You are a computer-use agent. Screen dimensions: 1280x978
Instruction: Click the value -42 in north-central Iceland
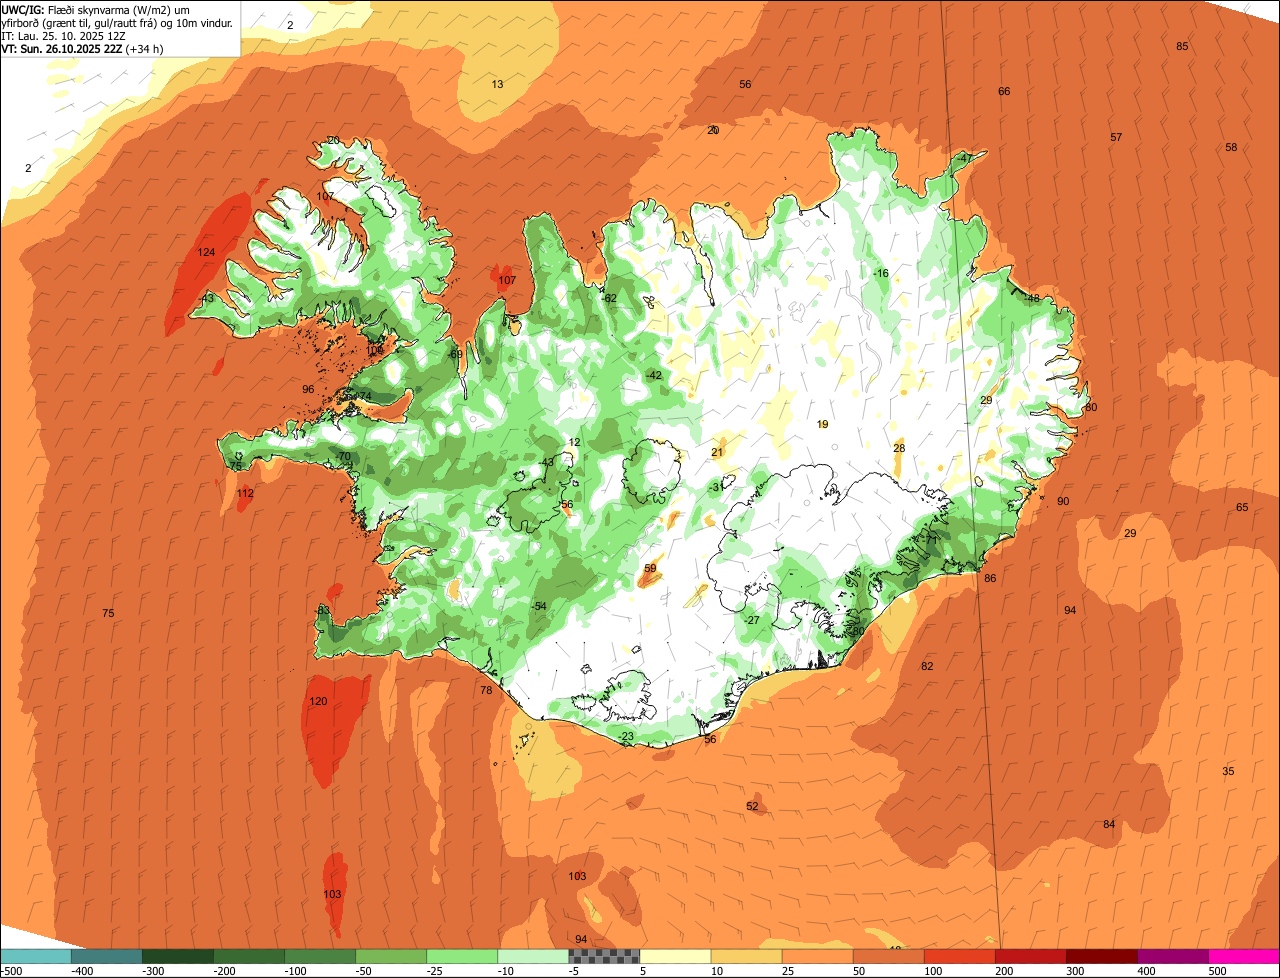click(x=654, y=376)
